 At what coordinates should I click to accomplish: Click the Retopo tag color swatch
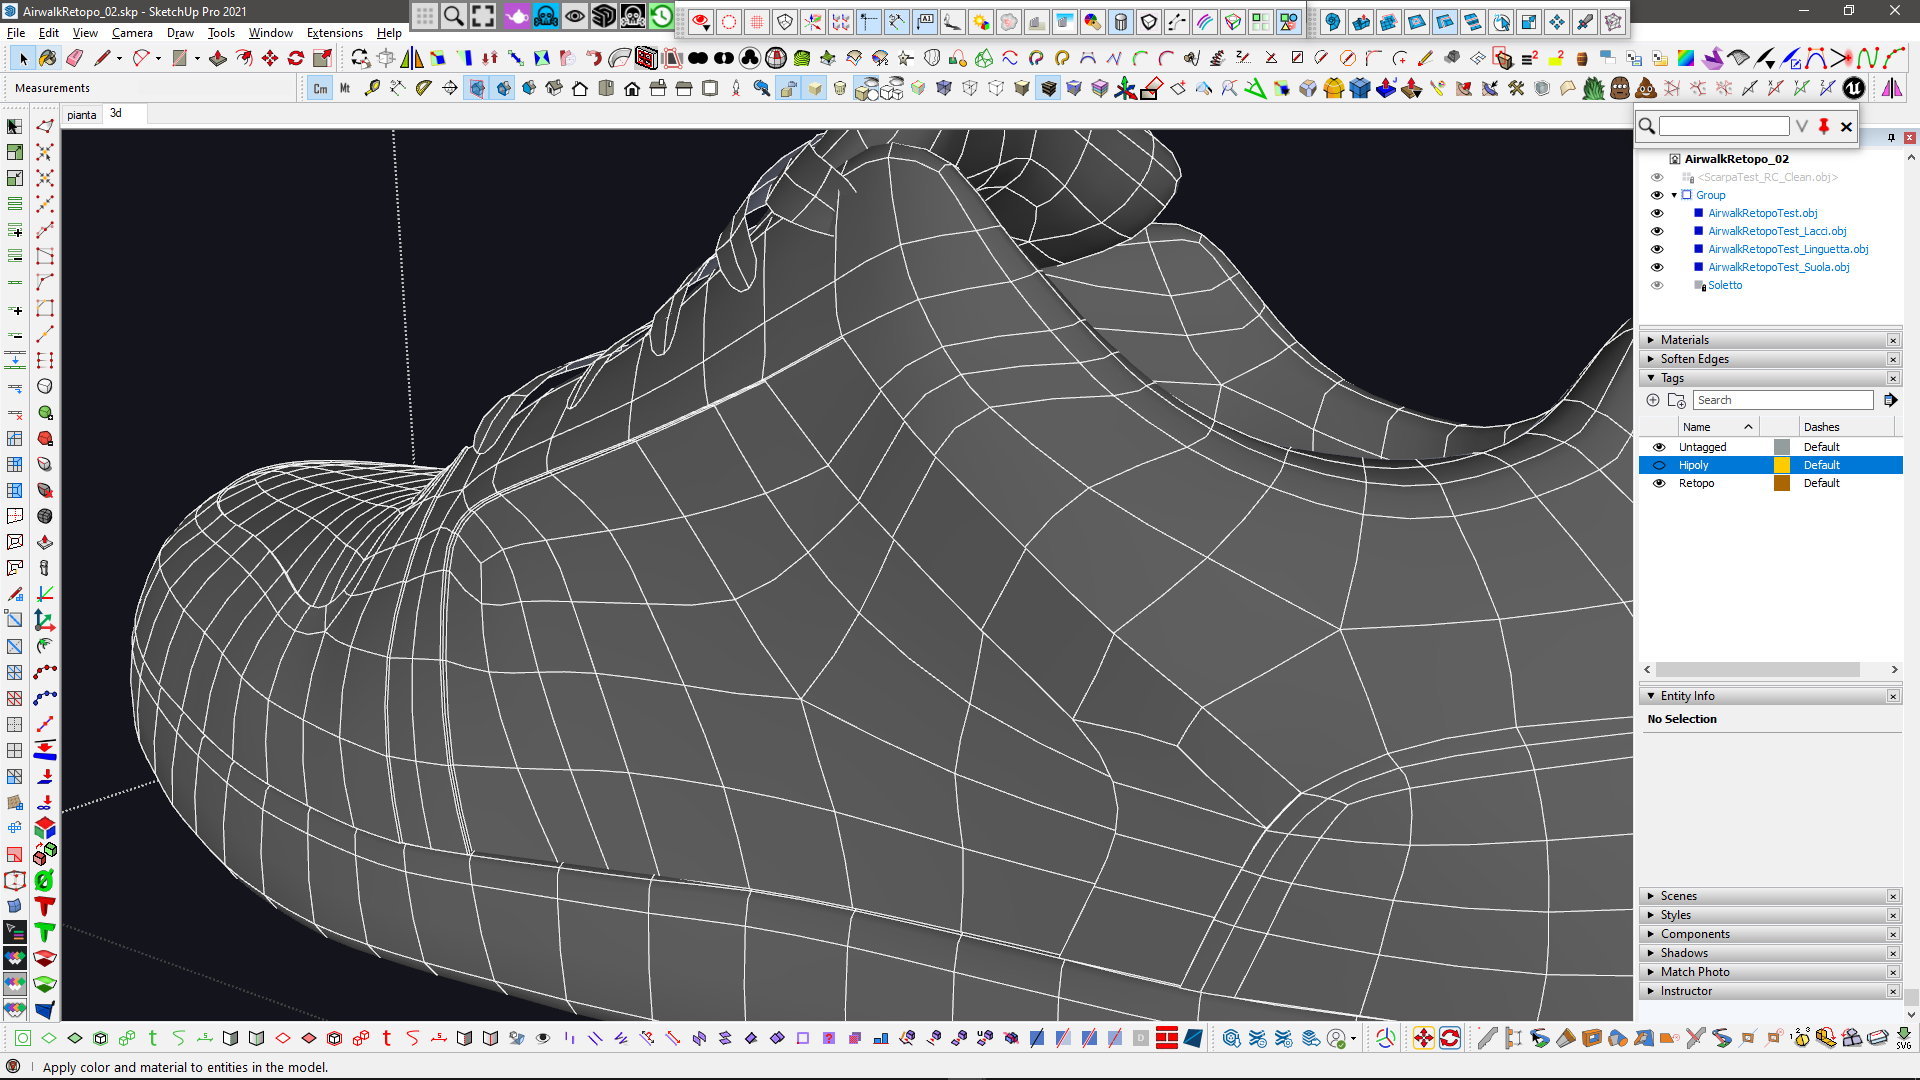click(x=1782, y=483)
